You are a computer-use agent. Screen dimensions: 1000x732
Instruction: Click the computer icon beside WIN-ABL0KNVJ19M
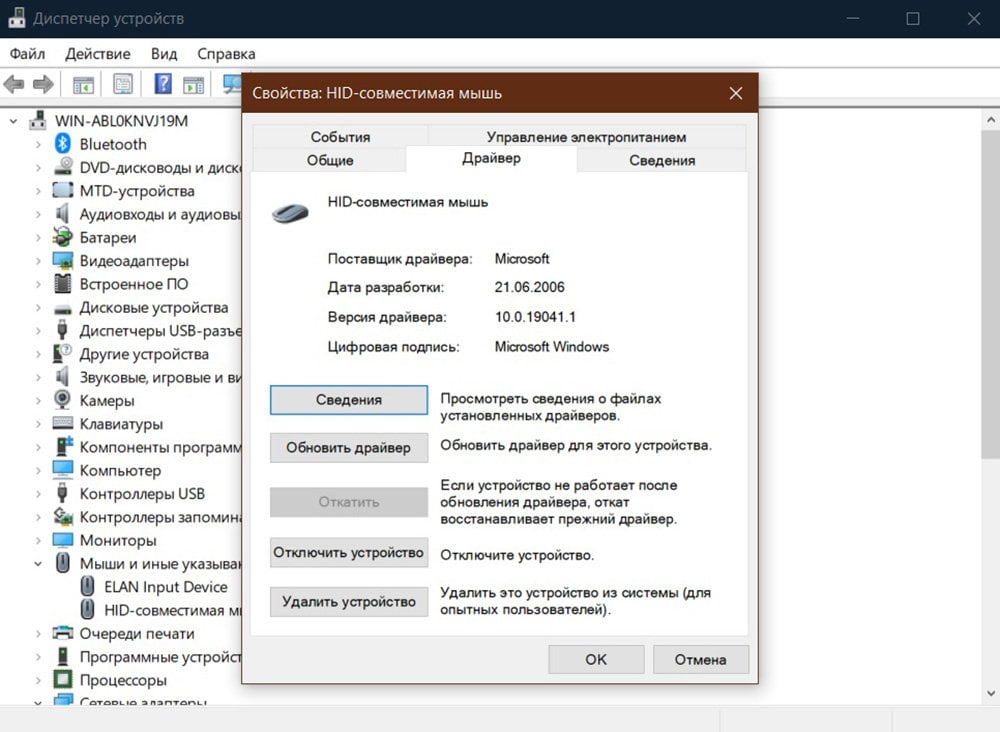pos(38,120)
